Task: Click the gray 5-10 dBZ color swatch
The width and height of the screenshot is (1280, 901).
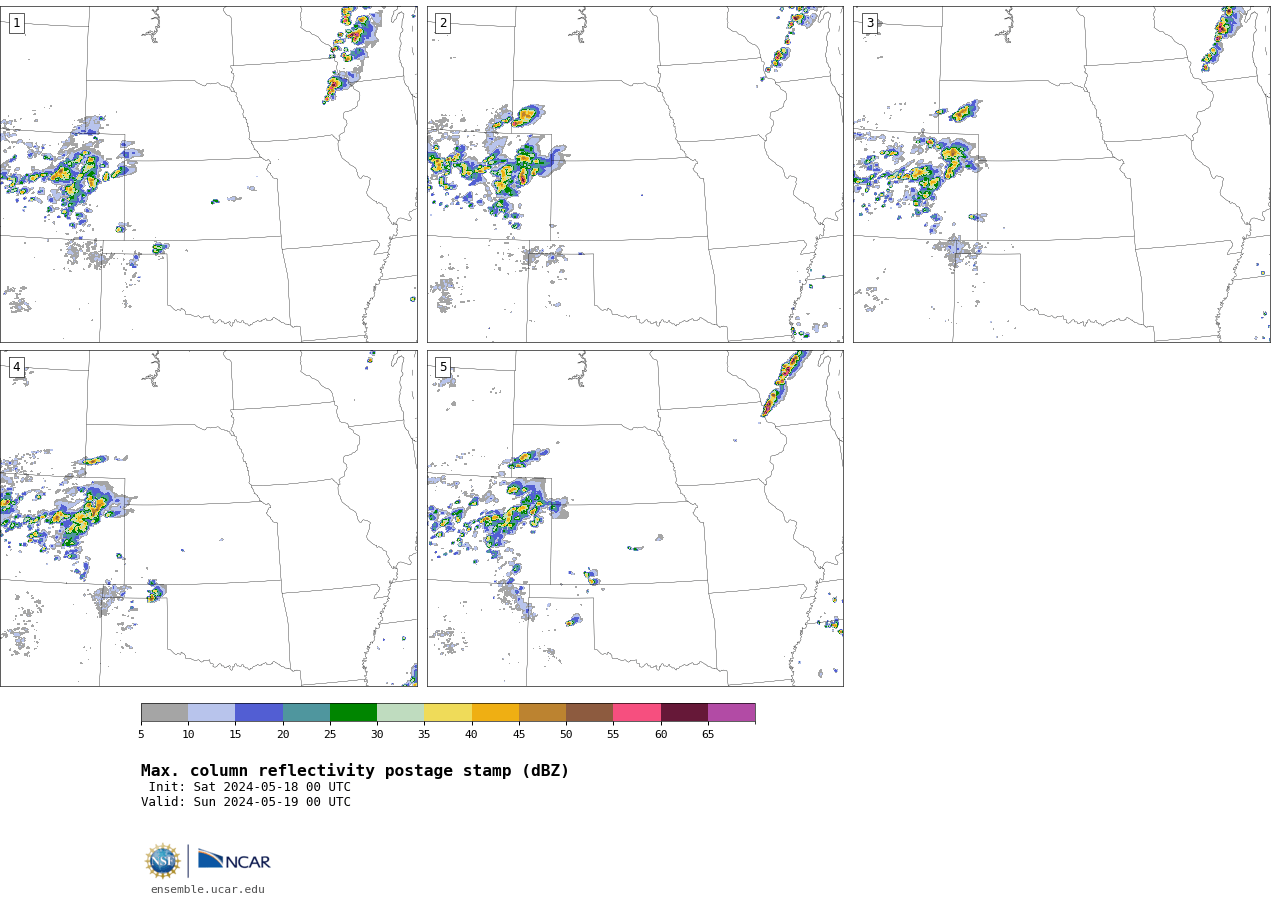Action: pyautogui.click(x=164, y=713)
